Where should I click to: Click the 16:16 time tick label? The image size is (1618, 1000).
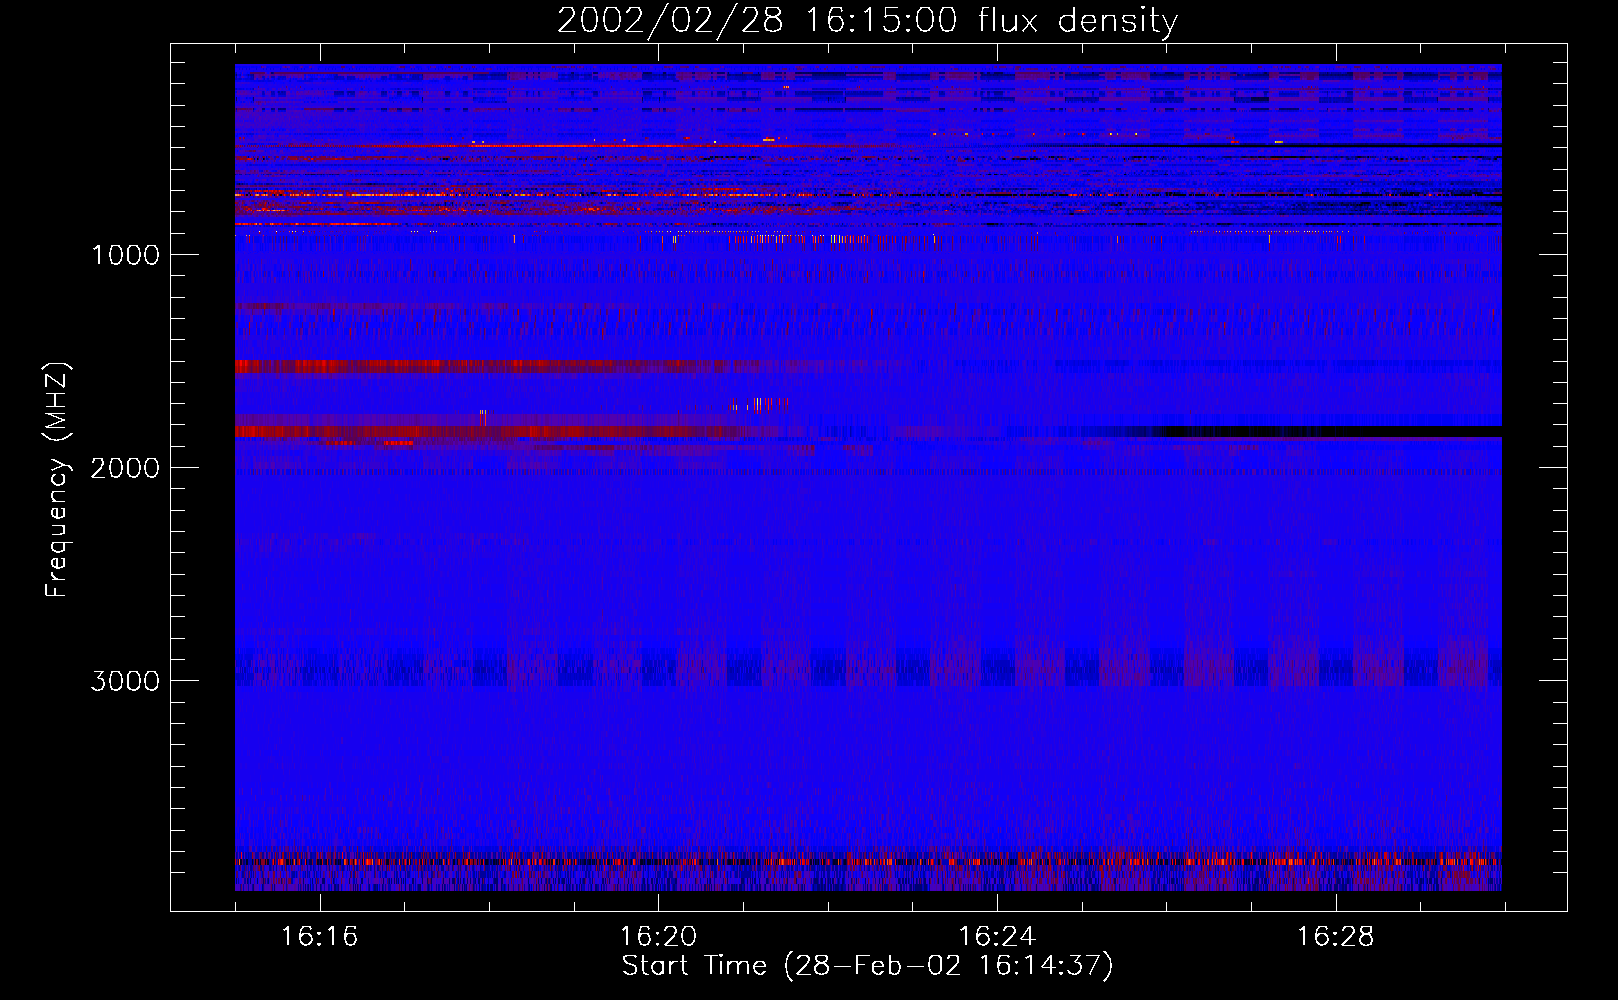tap(319, 937)
